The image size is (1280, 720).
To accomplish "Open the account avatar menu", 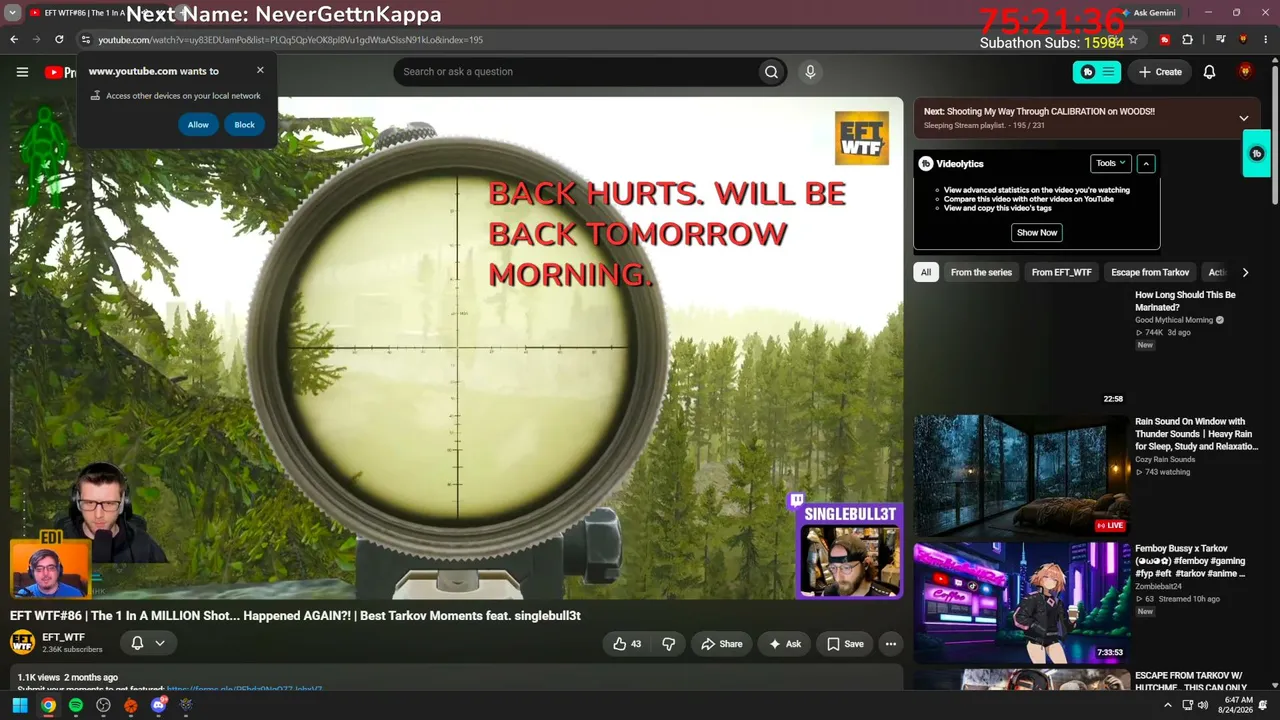I will tap(1245, 72).
